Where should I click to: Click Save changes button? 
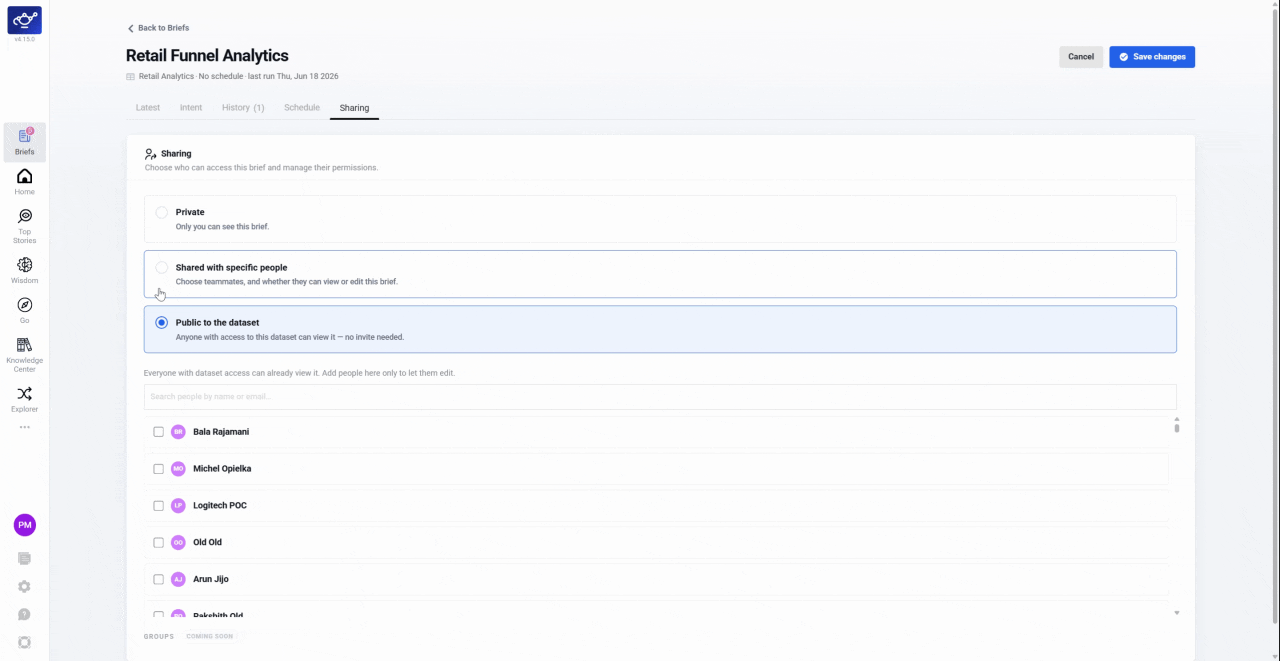(1152, 57)
